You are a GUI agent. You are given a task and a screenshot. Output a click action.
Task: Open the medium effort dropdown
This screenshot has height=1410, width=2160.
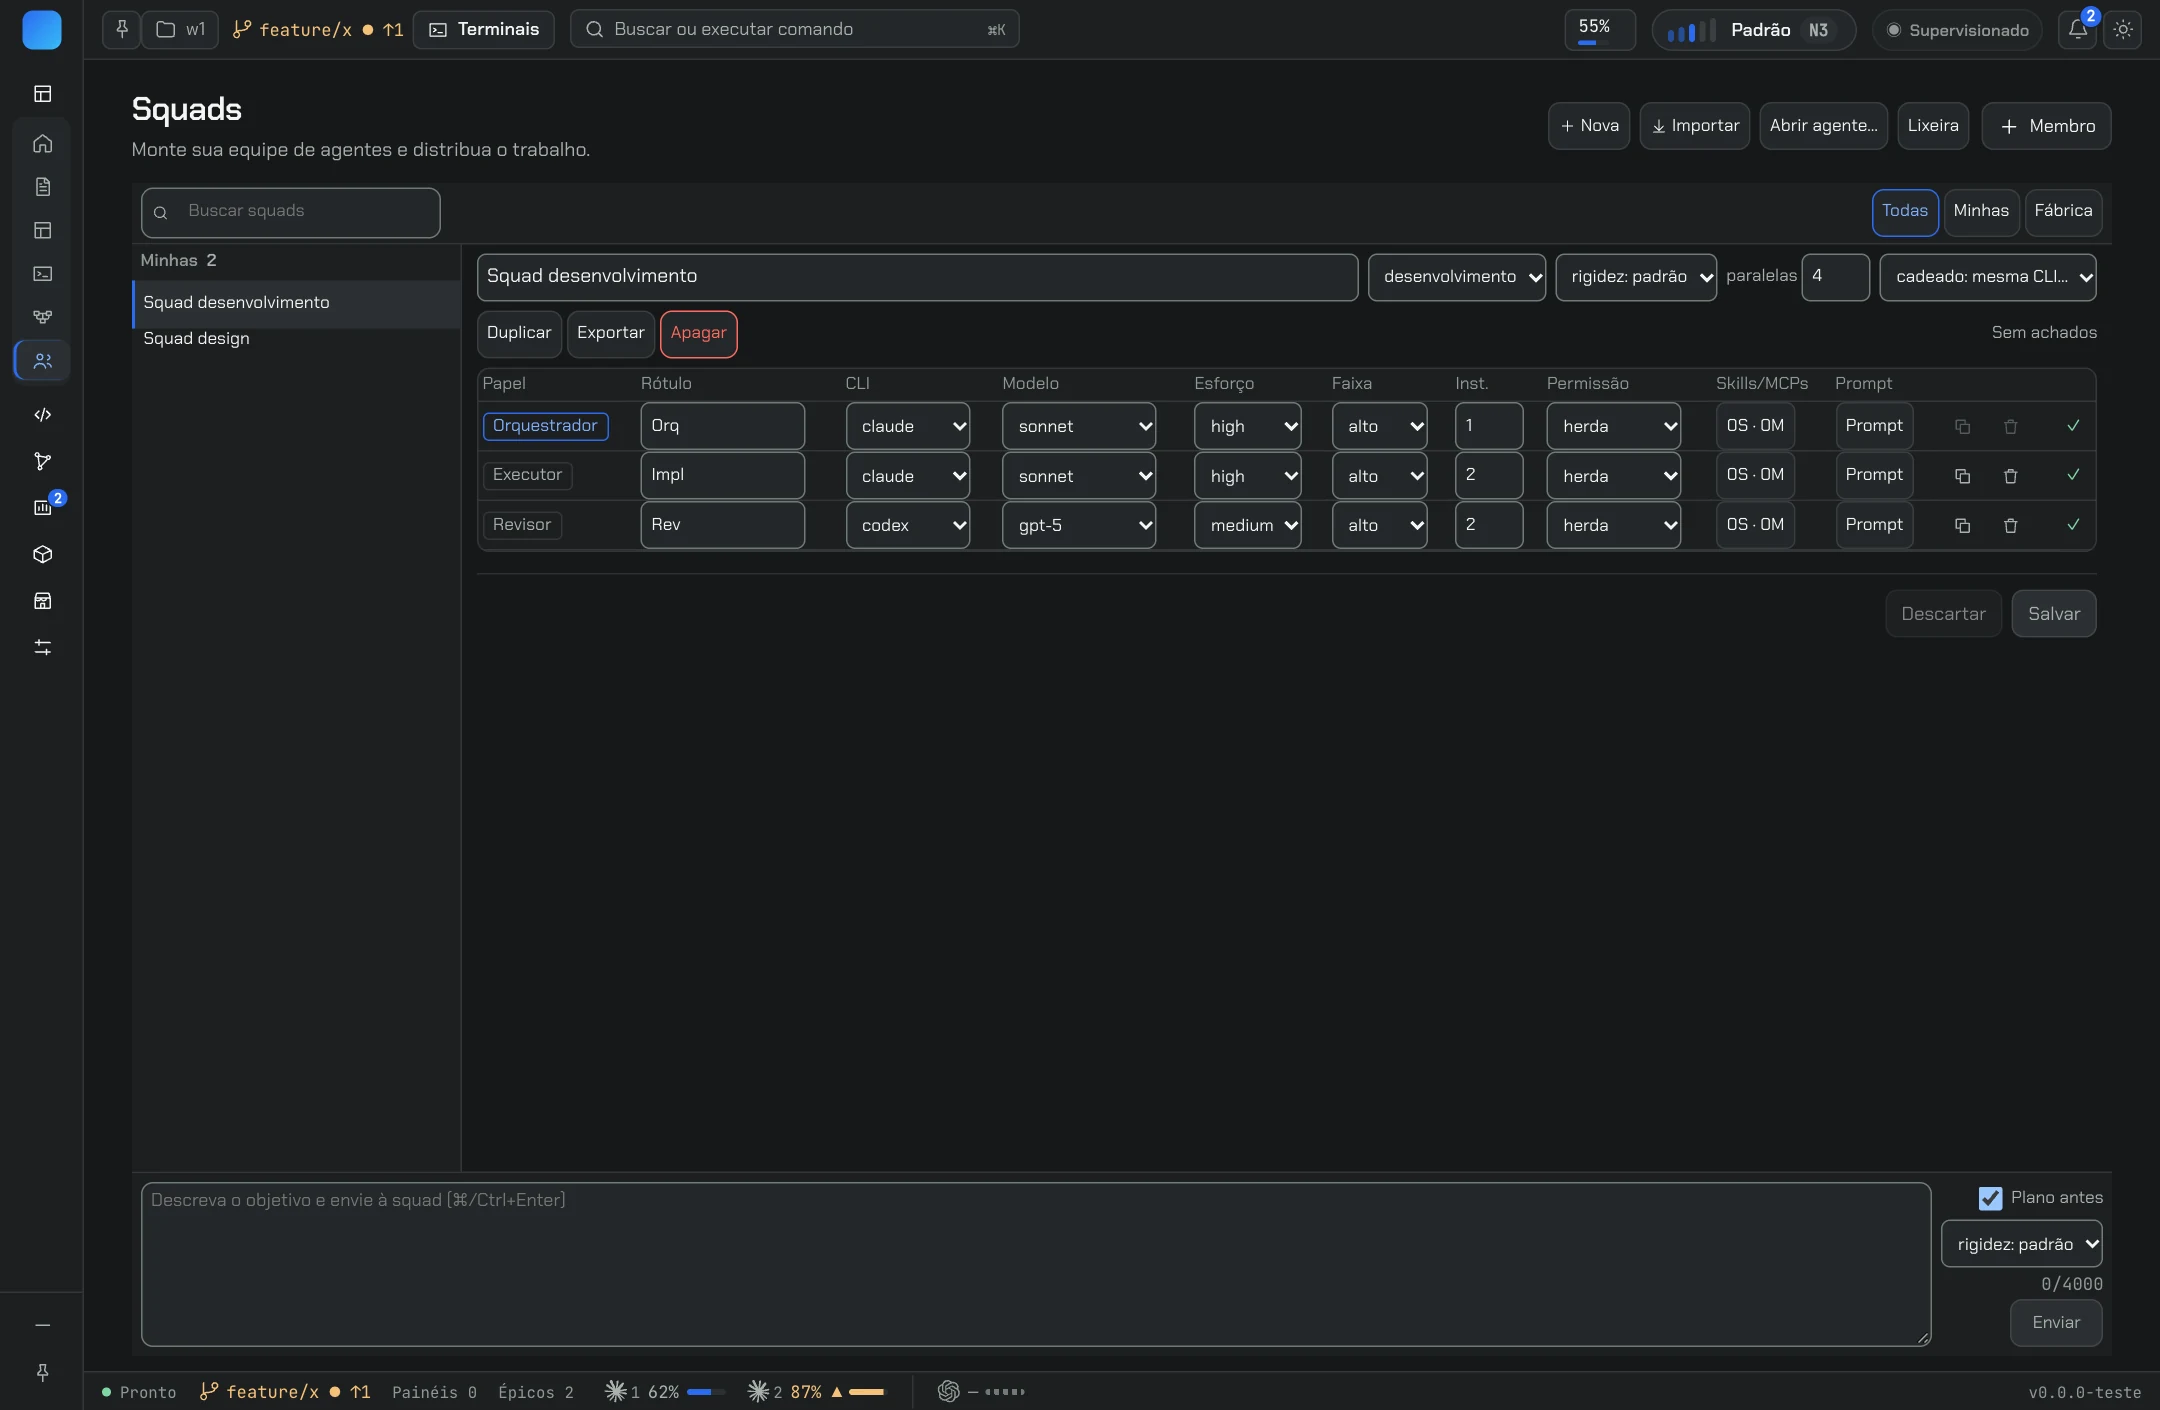pyautogui.click(x=1247, y=525)
